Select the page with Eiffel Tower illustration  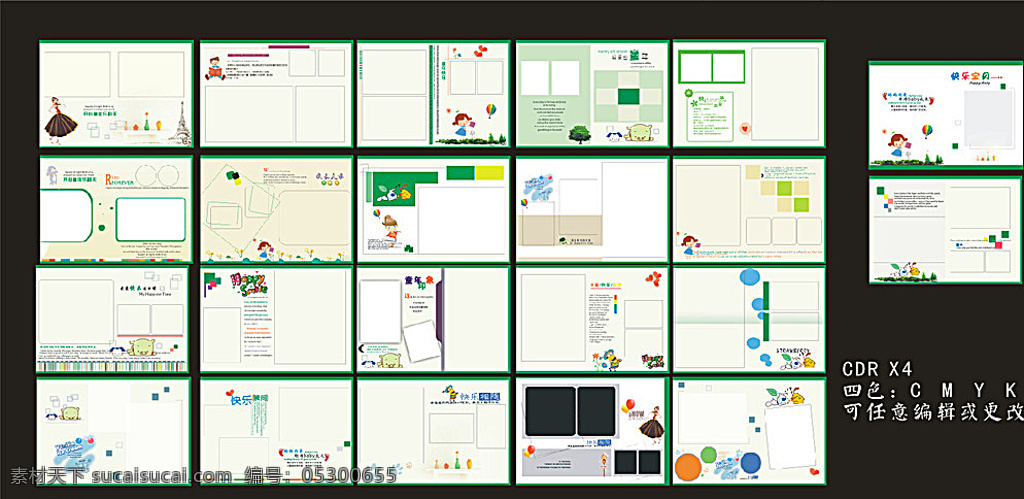[116, 93]
